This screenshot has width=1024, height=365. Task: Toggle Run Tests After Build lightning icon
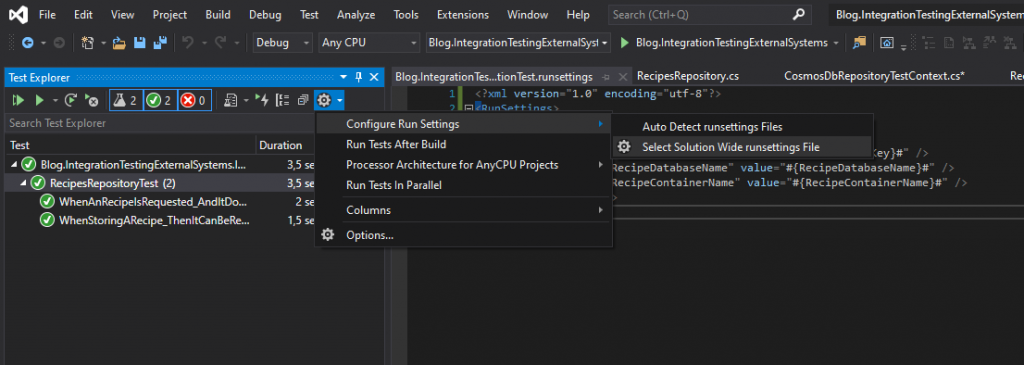coord(263,100)
